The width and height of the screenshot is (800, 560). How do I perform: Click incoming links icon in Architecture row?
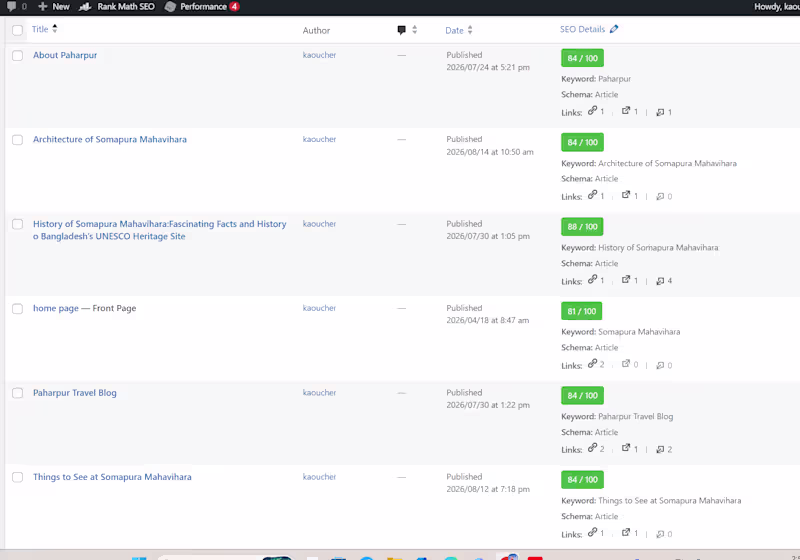click(660, 196)
